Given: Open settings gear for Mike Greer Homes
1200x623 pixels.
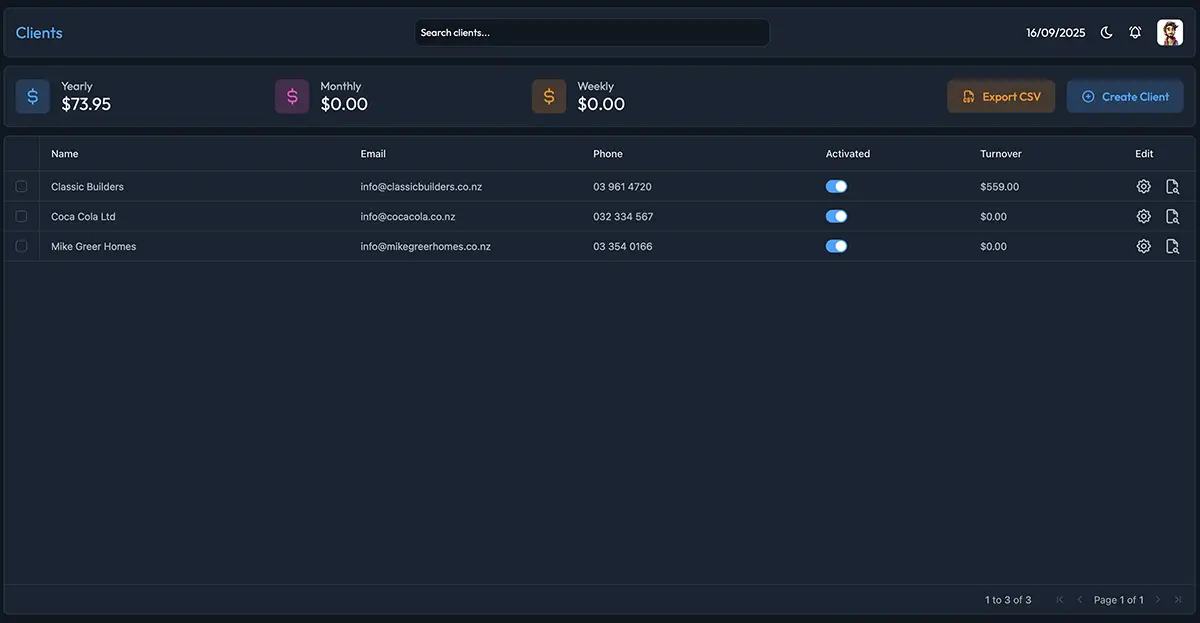Looking at the screenshot, I should click(1143, 247).
